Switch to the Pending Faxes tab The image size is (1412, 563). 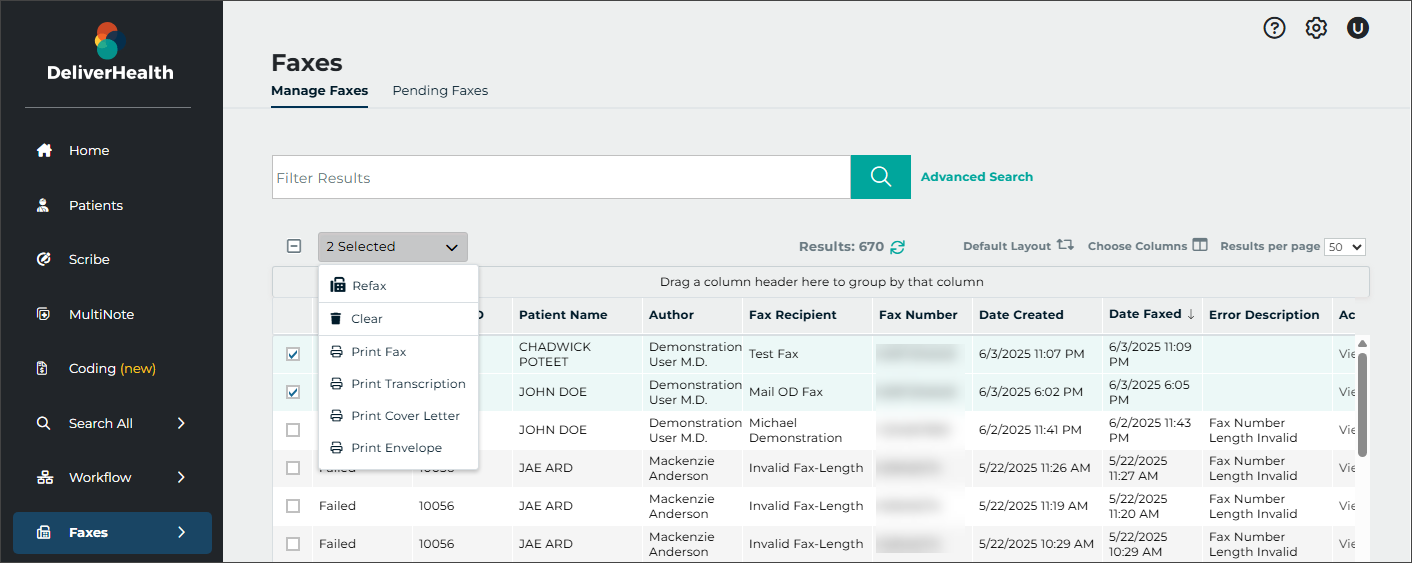click(440, 90)
